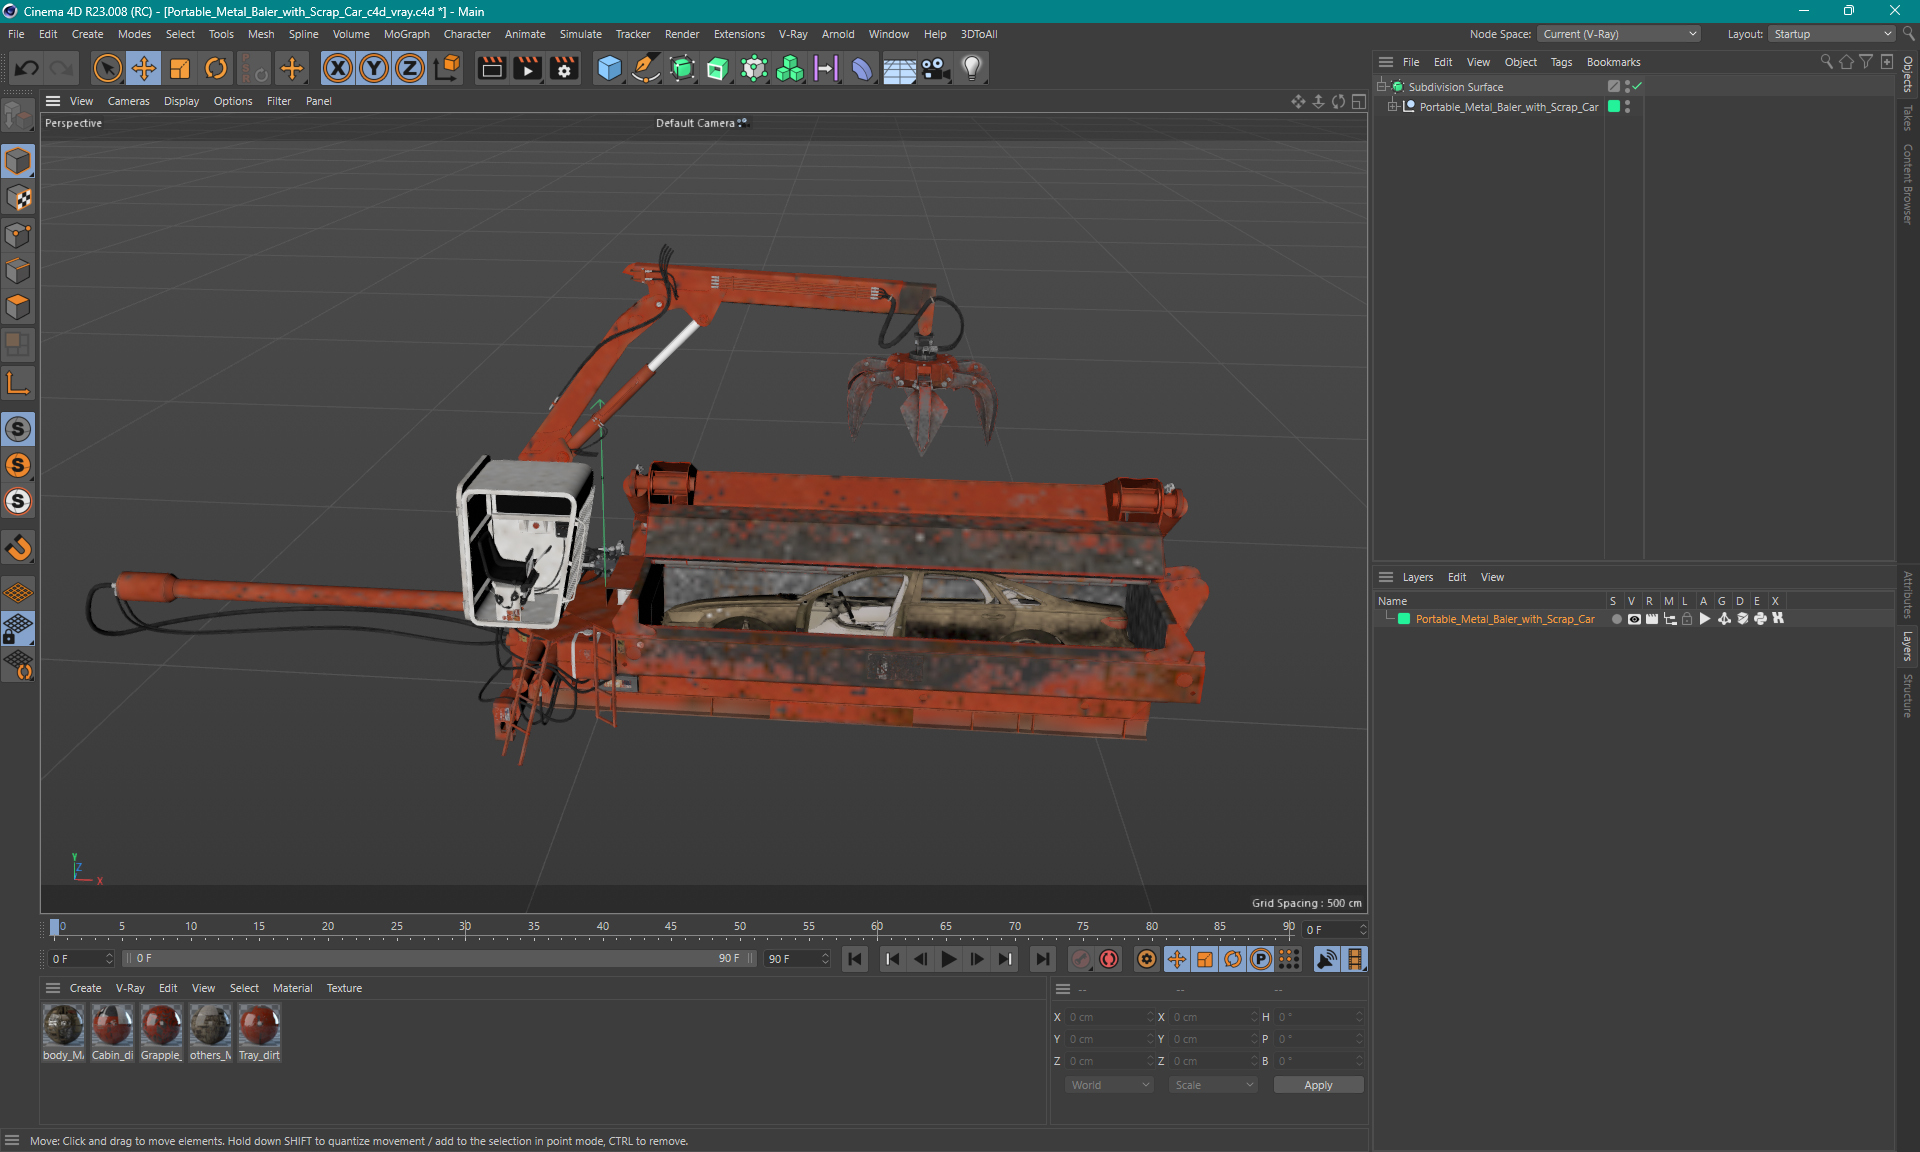Viewport: 1920px width, 1152px height.
Task: Click object's green layer color swatch
Action: (x=1613, y=106)
